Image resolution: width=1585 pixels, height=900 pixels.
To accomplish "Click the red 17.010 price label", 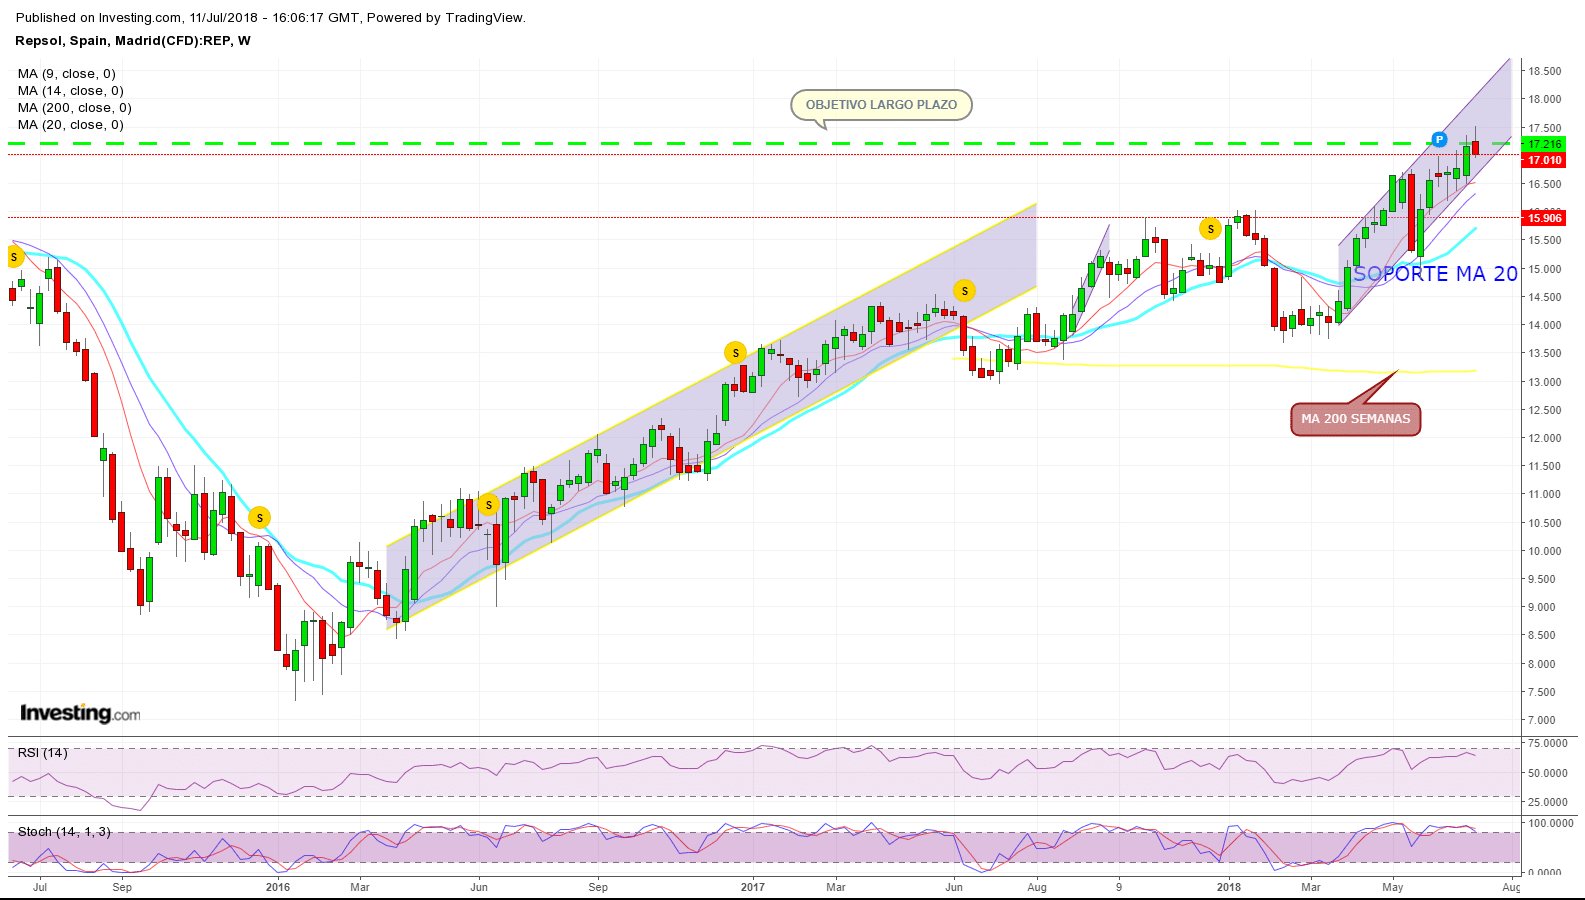I will pos(1544,160).
